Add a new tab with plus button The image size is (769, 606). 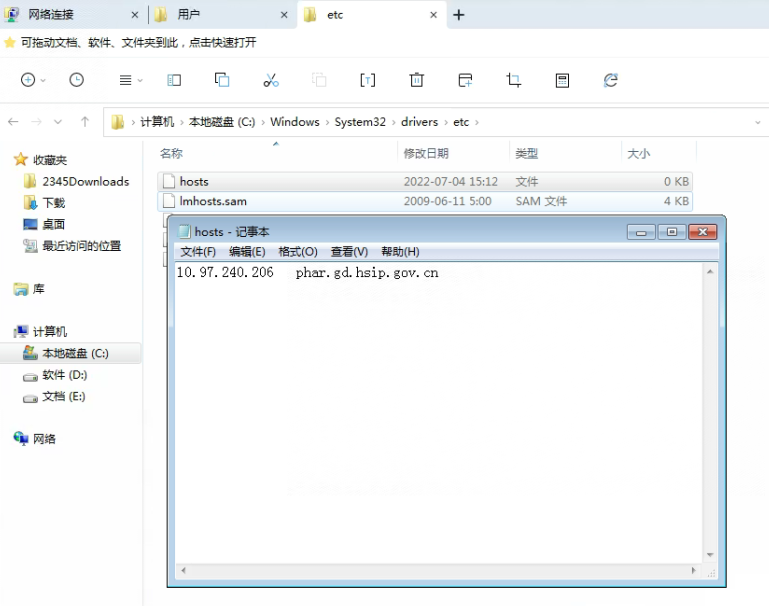[x=459, y=15]
